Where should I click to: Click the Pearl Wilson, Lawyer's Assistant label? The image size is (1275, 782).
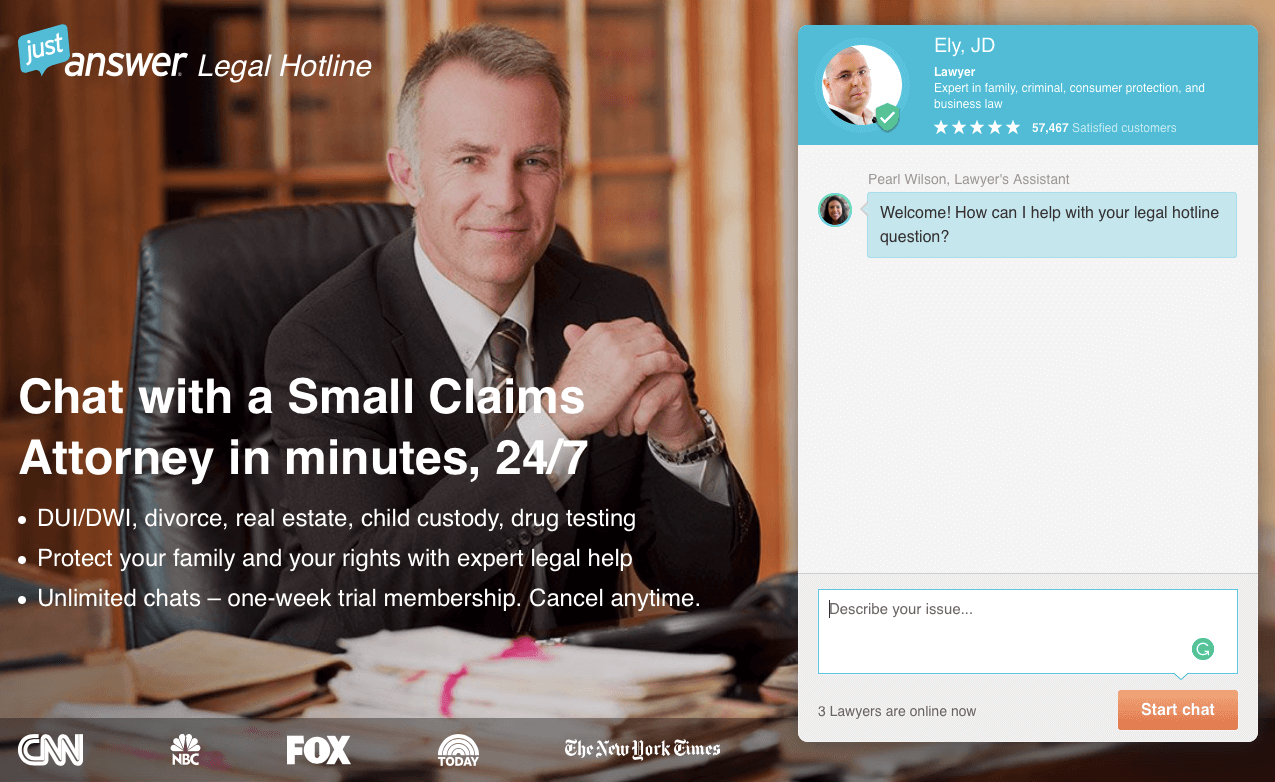tap(969, 179)
